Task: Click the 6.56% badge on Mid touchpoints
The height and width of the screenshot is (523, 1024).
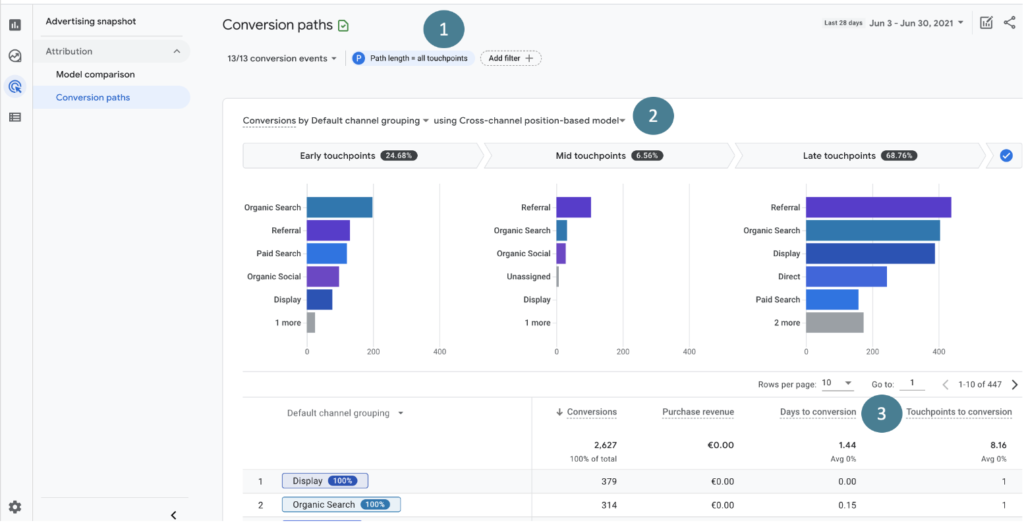Action: pos(647,156)
